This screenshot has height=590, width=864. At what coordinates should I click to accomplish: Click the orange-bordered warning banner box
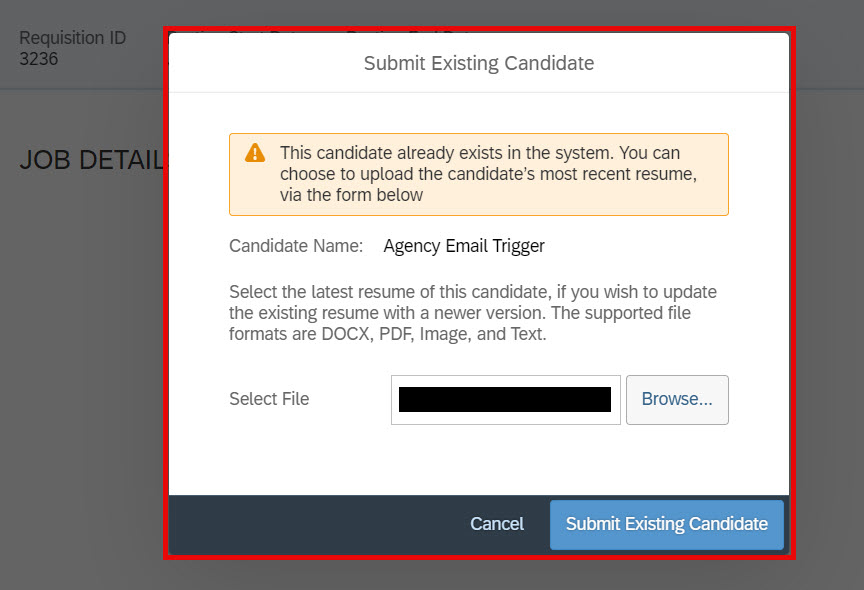pos(479,174)
